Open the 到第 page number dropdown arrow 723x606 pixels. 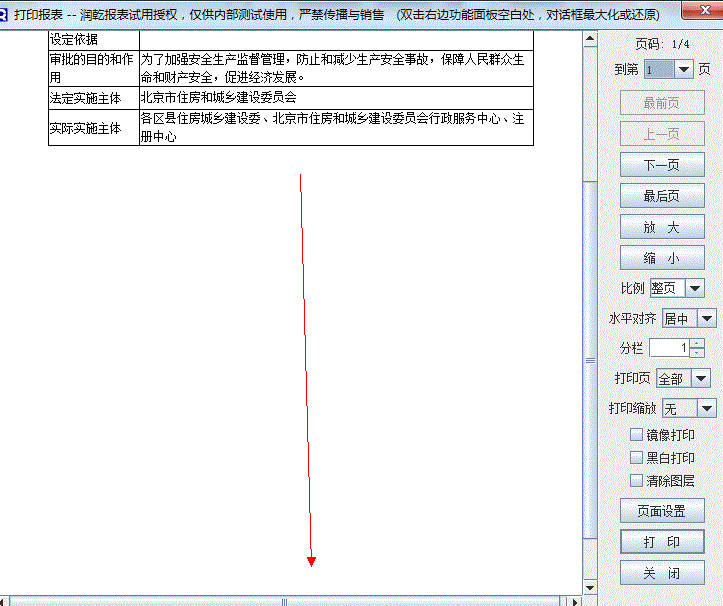pos(684,70)
